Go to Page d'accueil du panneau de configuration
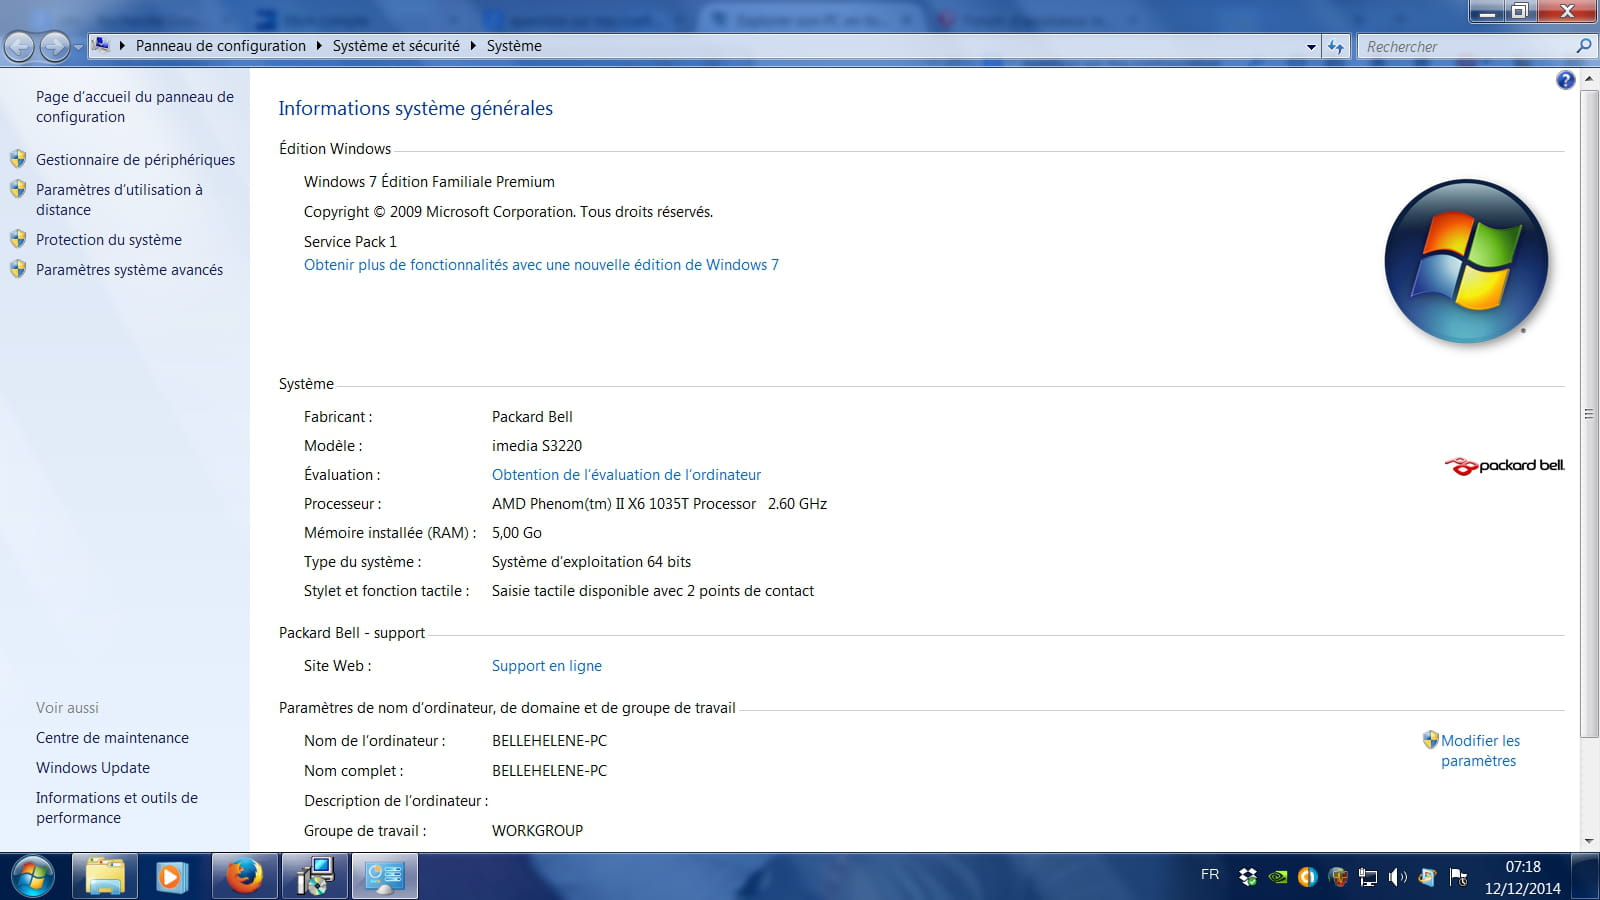1600x900 pixels. point(135,107)
